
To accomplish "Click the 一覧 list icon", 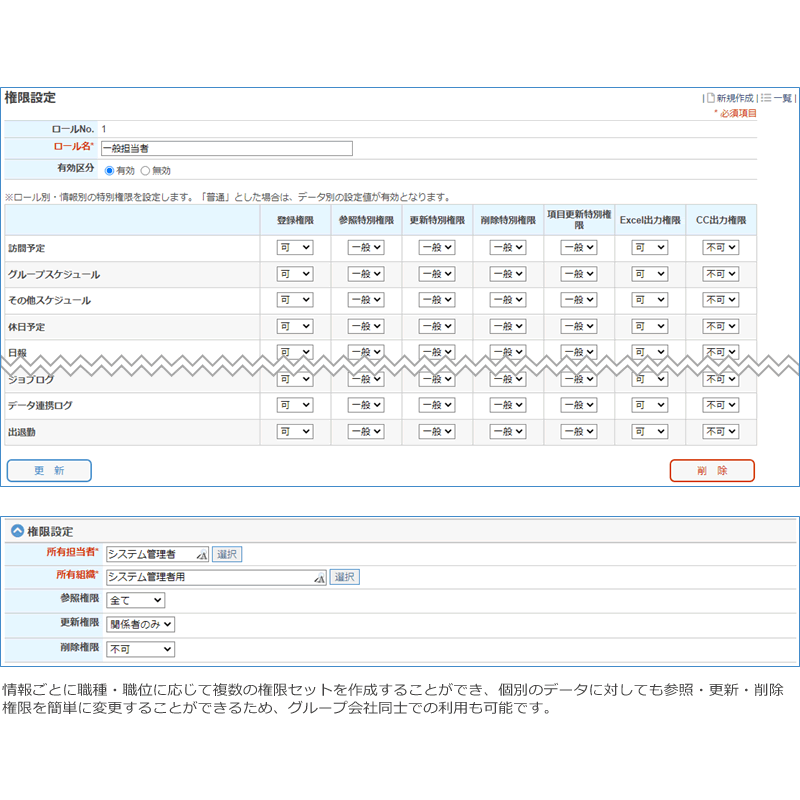I will pos(766,98).
